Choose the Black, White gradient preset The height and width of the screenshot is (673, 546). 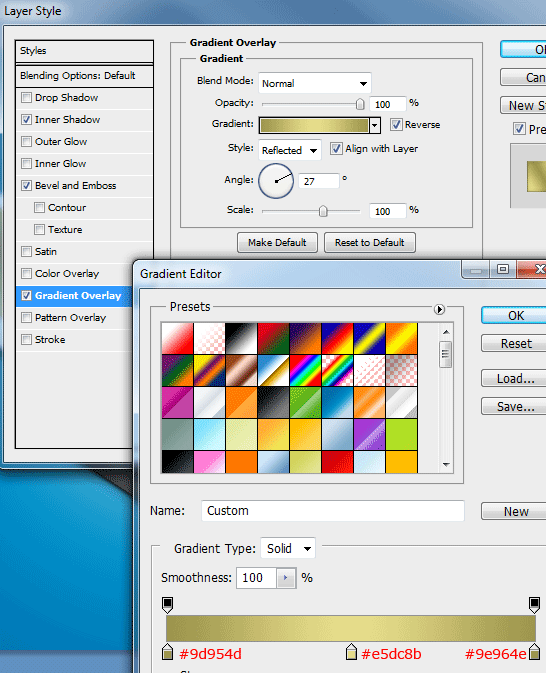(x=241, y=339)
